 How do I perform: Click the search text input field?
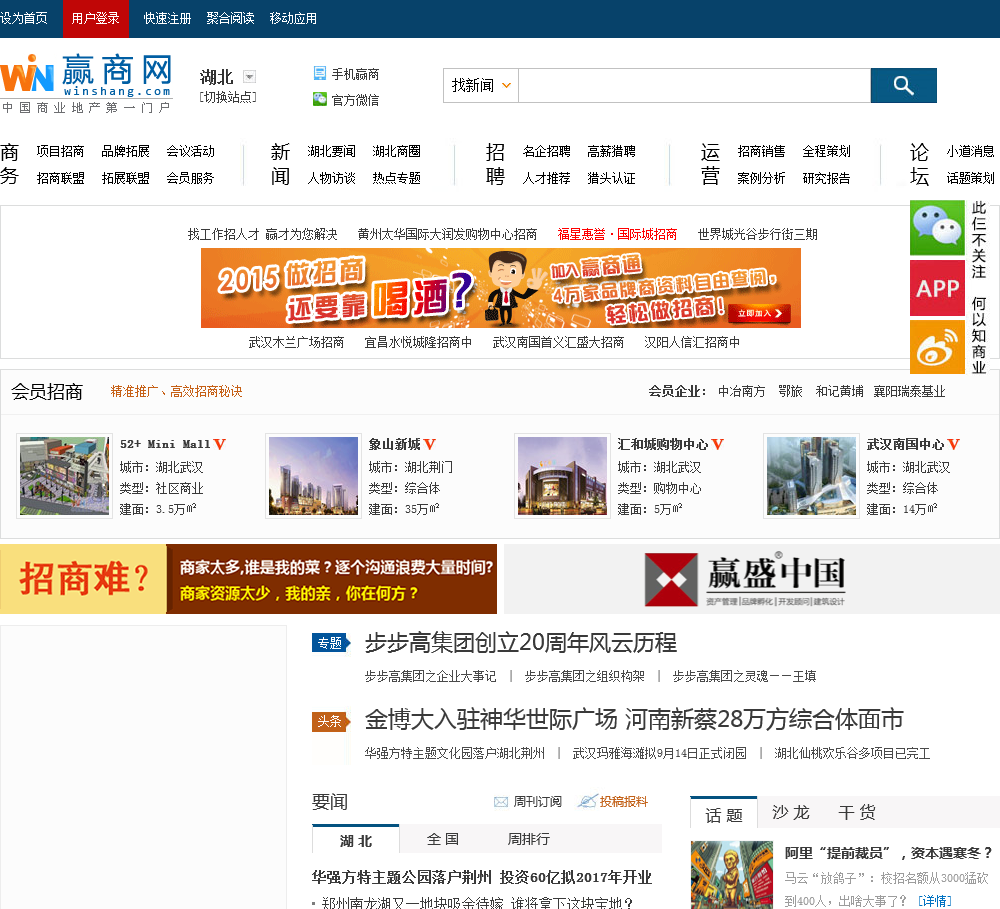(x=695, y=85)
